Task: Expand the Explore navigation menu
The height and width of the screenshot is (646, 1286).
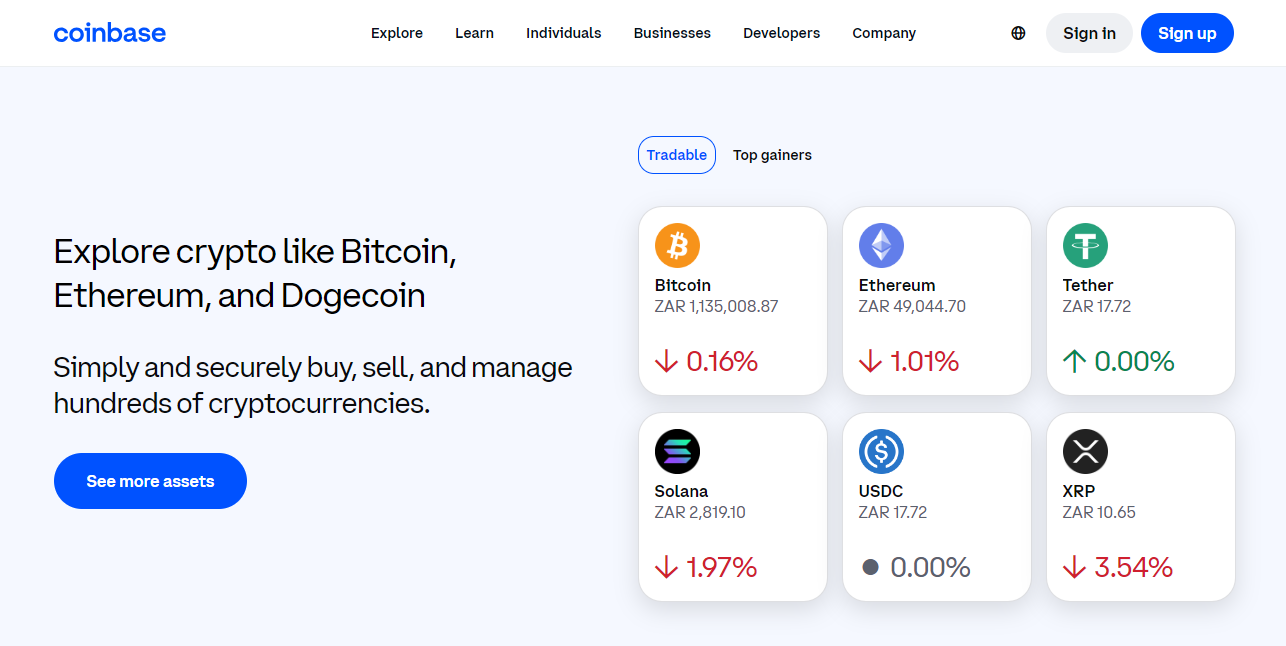Action: (x=397, y=33)
